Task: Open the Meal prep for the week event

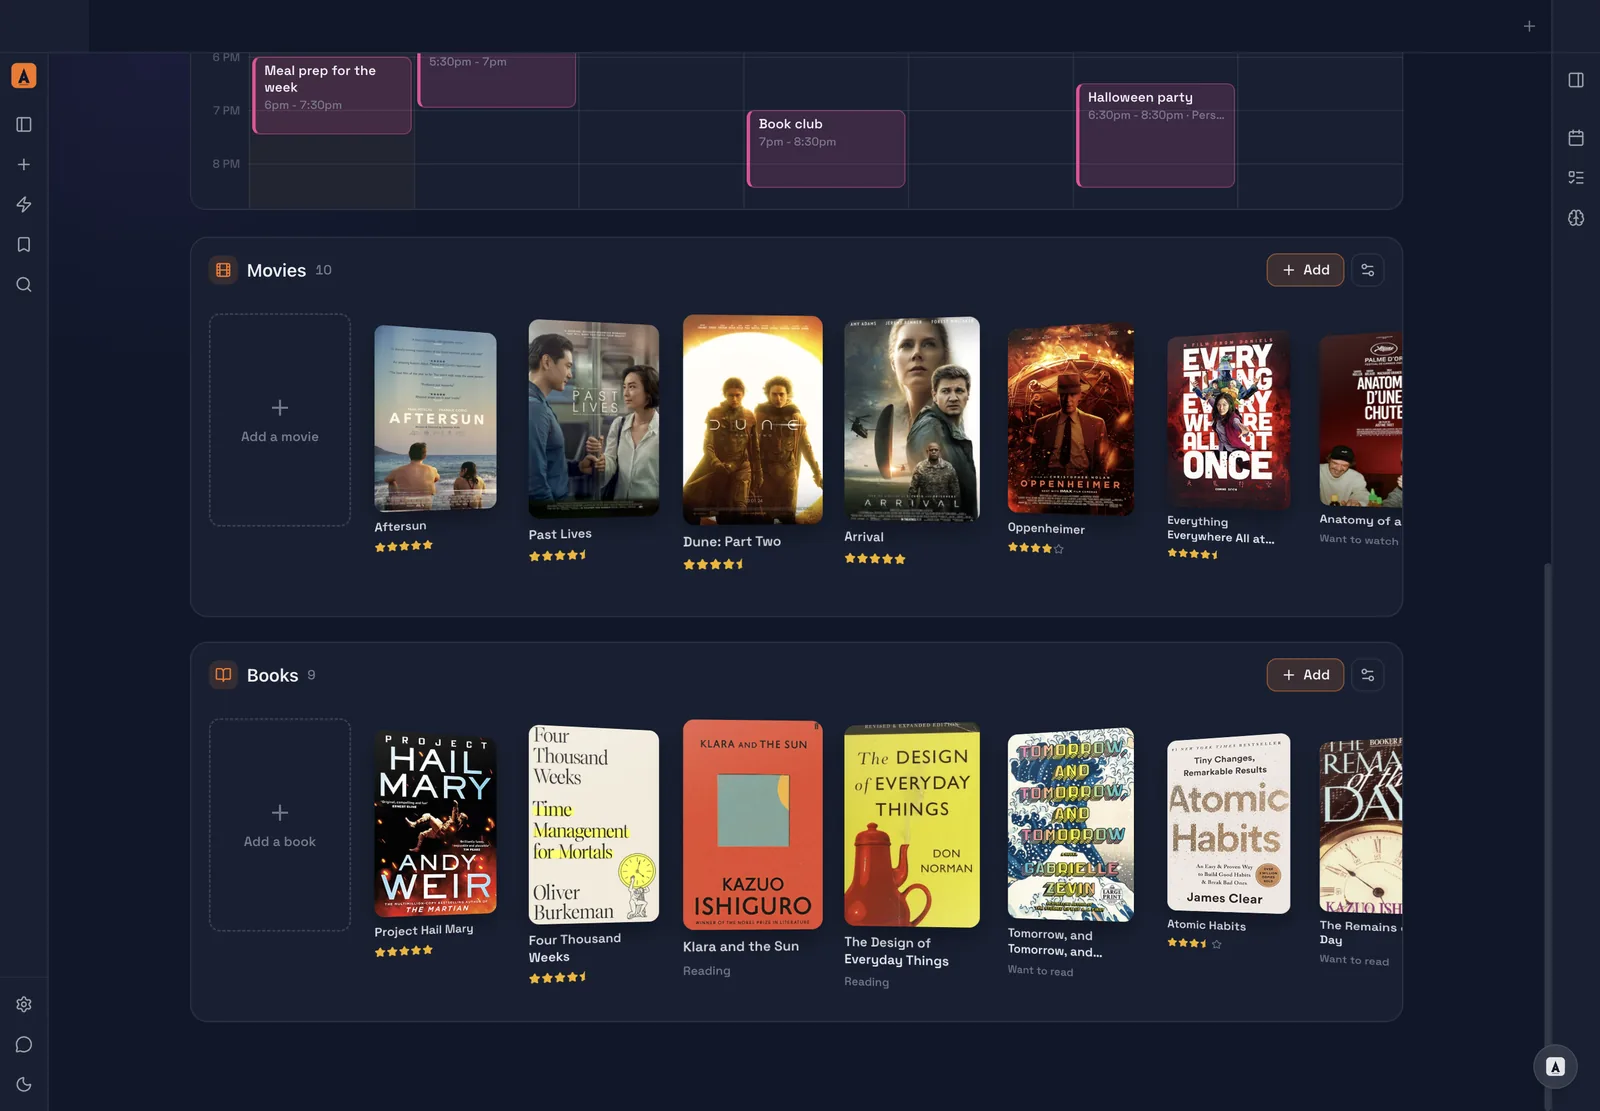Action: (x=332, y=94)
